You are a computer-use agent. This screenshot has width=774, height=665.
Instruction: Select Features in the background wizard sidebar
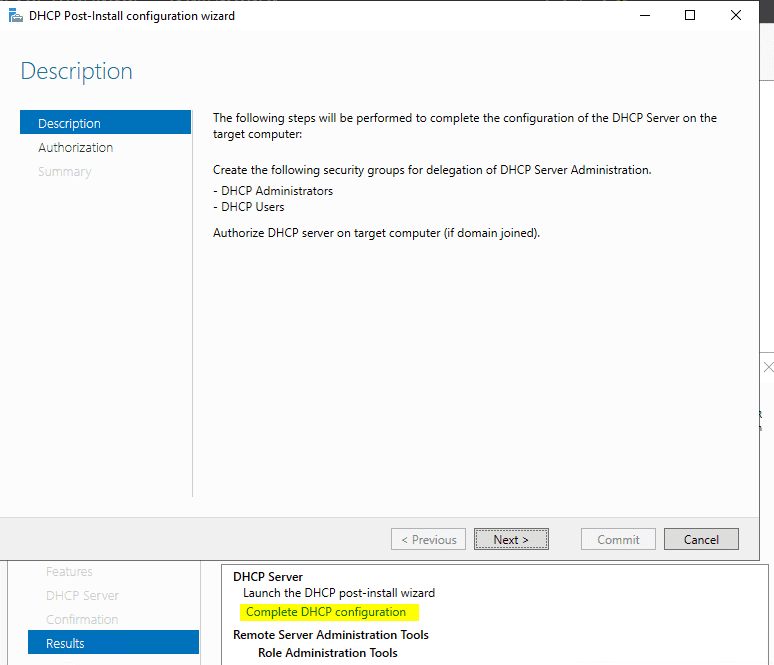coord(69,571)
